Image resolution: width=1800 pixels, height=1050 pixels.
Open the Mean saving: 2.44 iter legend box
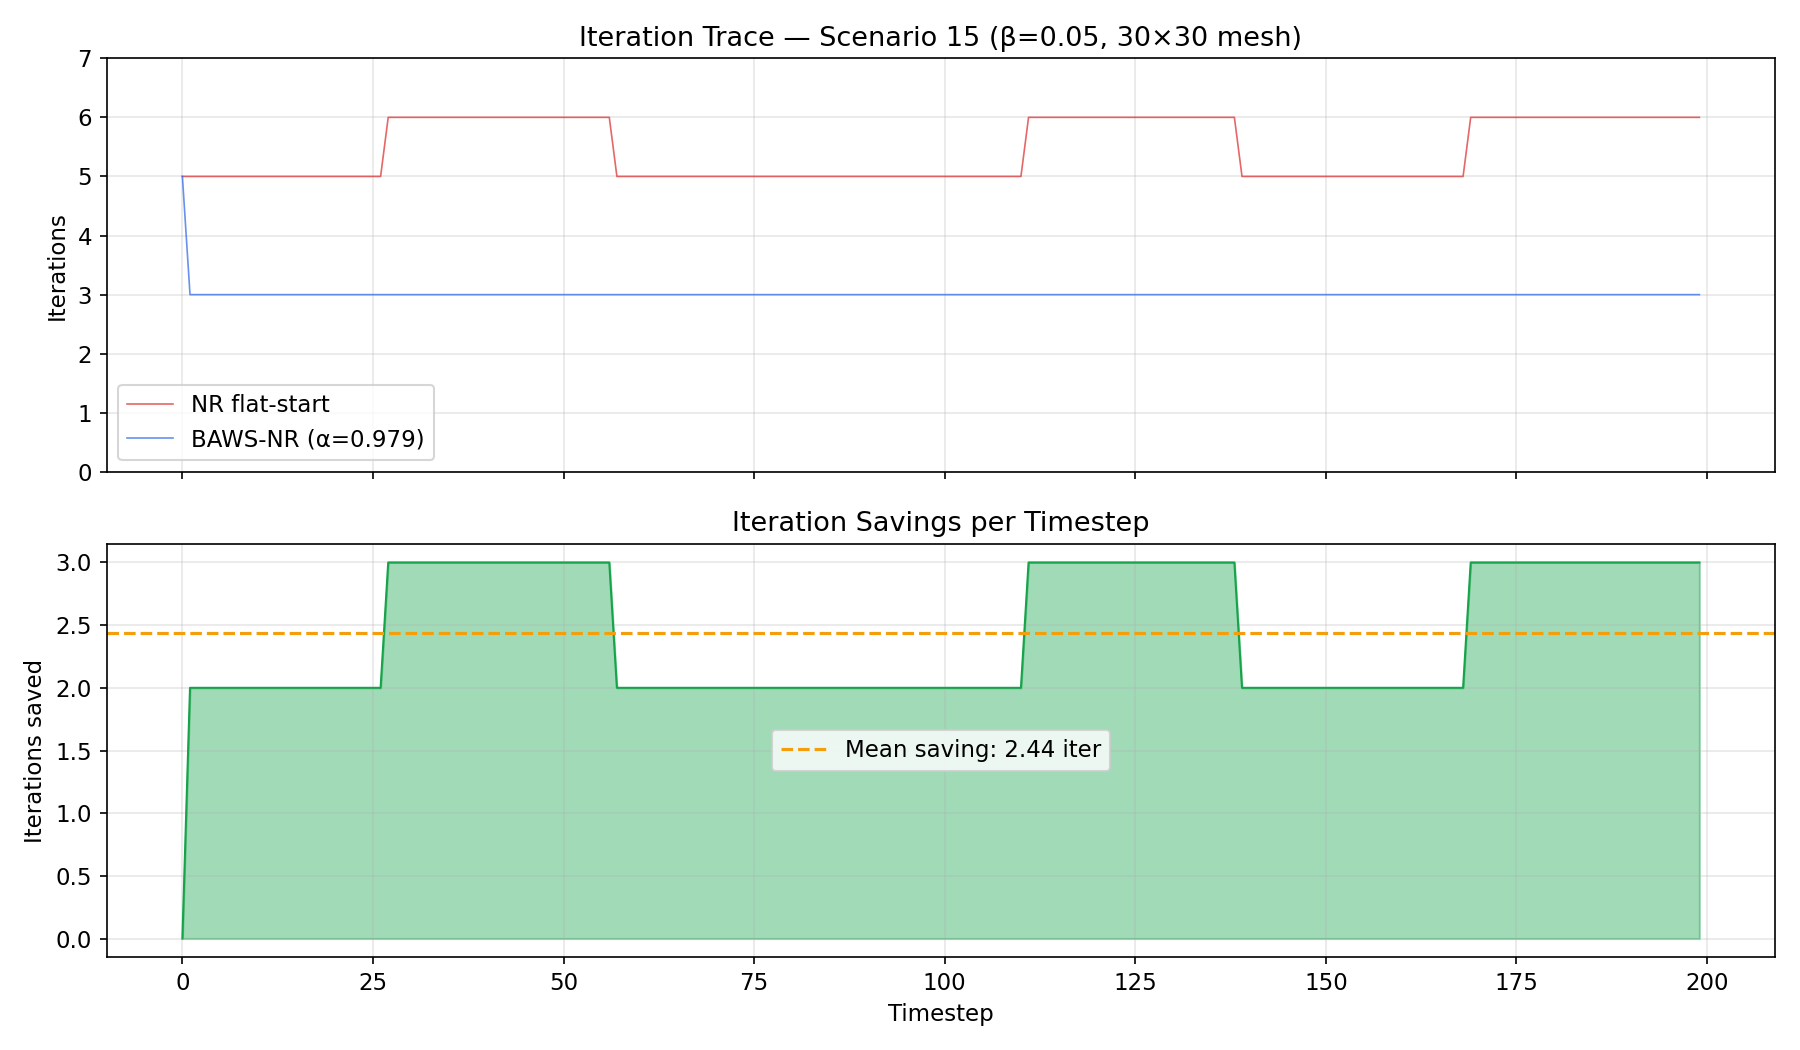(x=940, y=748)
